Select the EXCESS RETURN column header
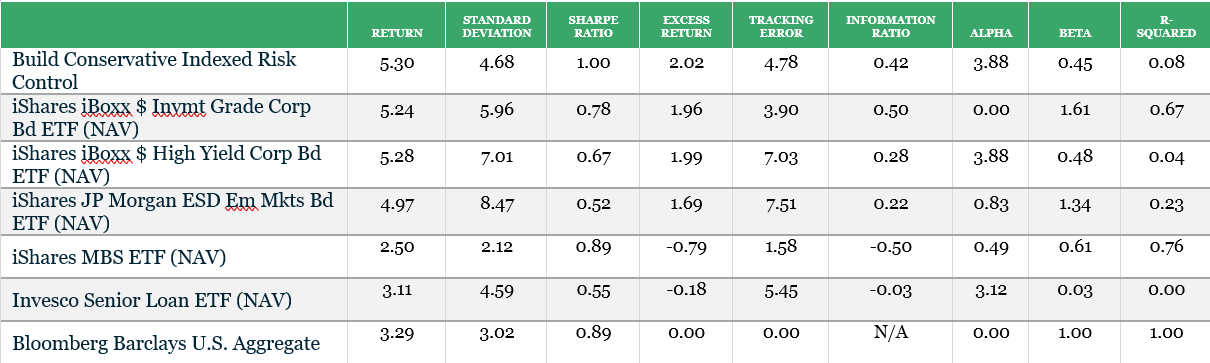The height and width of the screenshot is (363, 1210). (x=687, y=26)
